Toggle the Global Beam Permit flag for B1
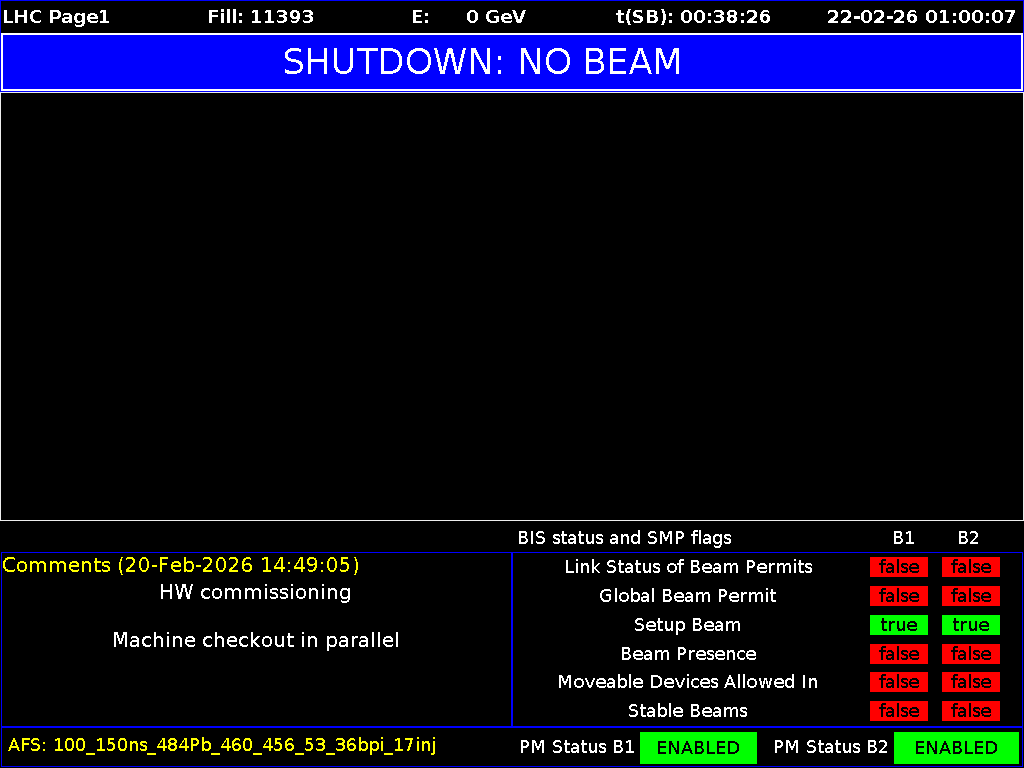This screenshot has height=768, width=1024. [898, 596]
